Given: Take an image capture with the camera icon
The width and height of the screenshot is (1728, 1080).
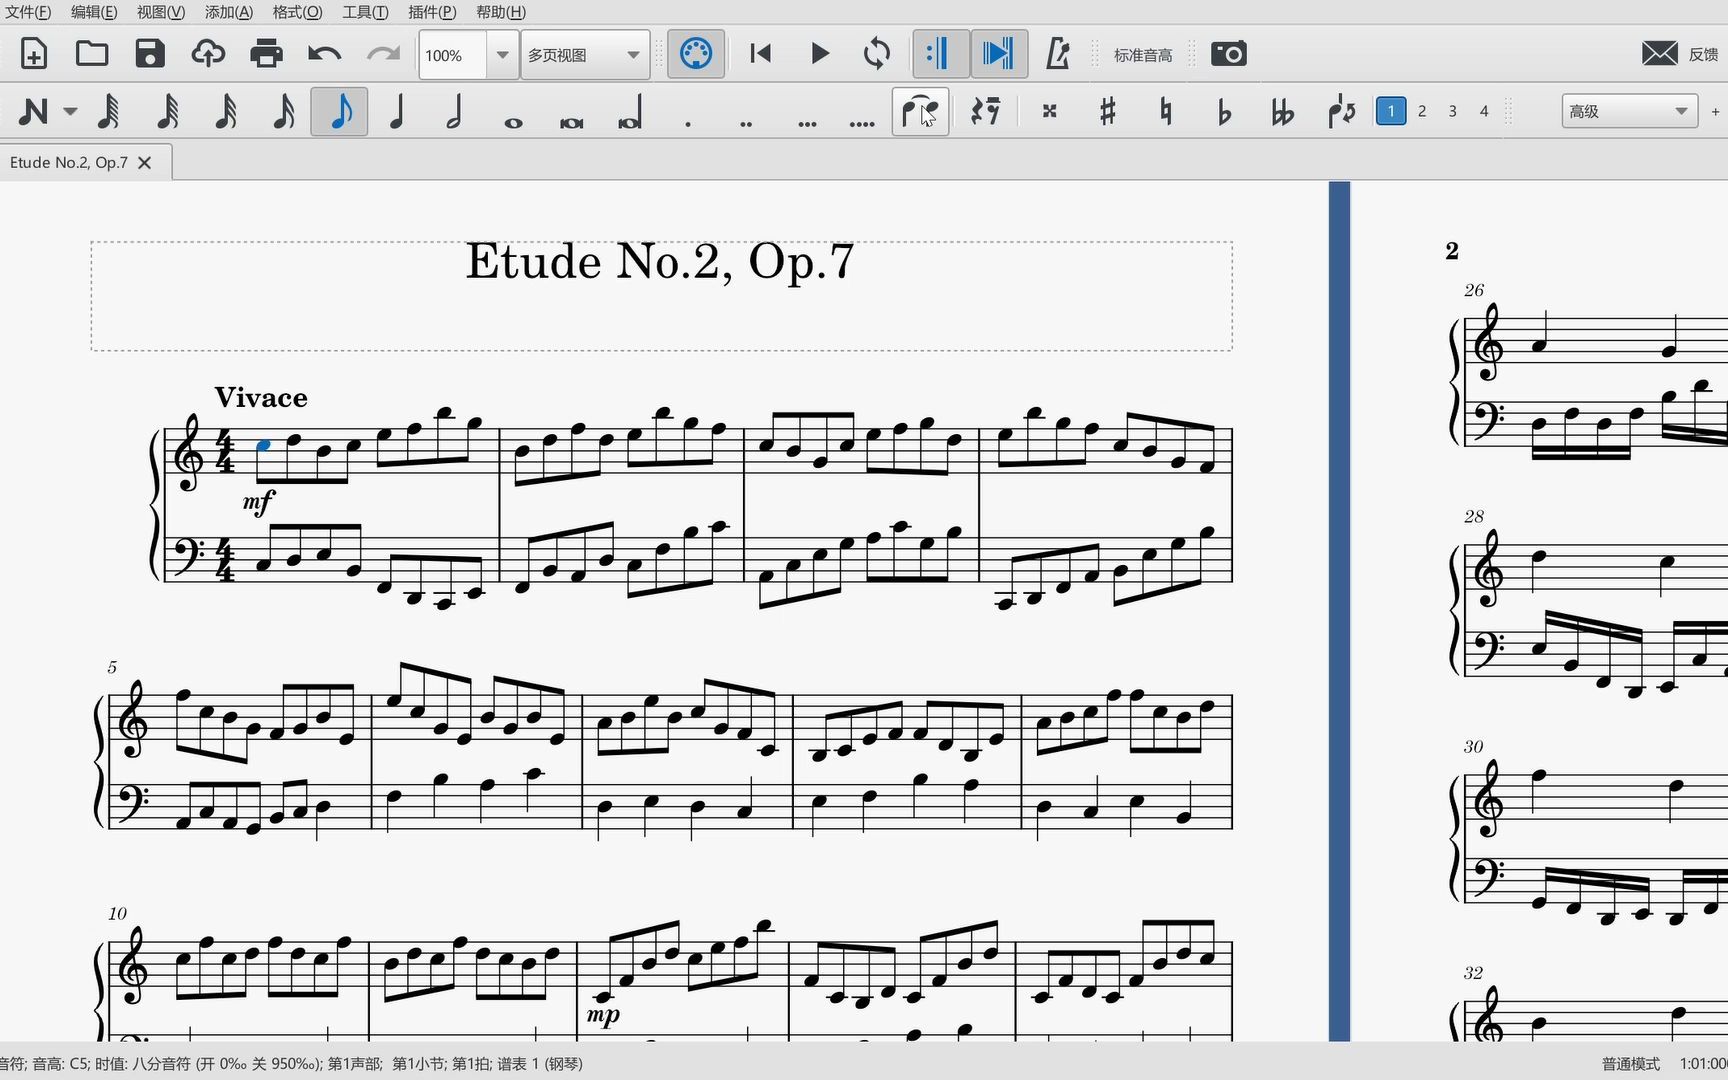Looking at the screenshot, I should tap(1228, 54).
